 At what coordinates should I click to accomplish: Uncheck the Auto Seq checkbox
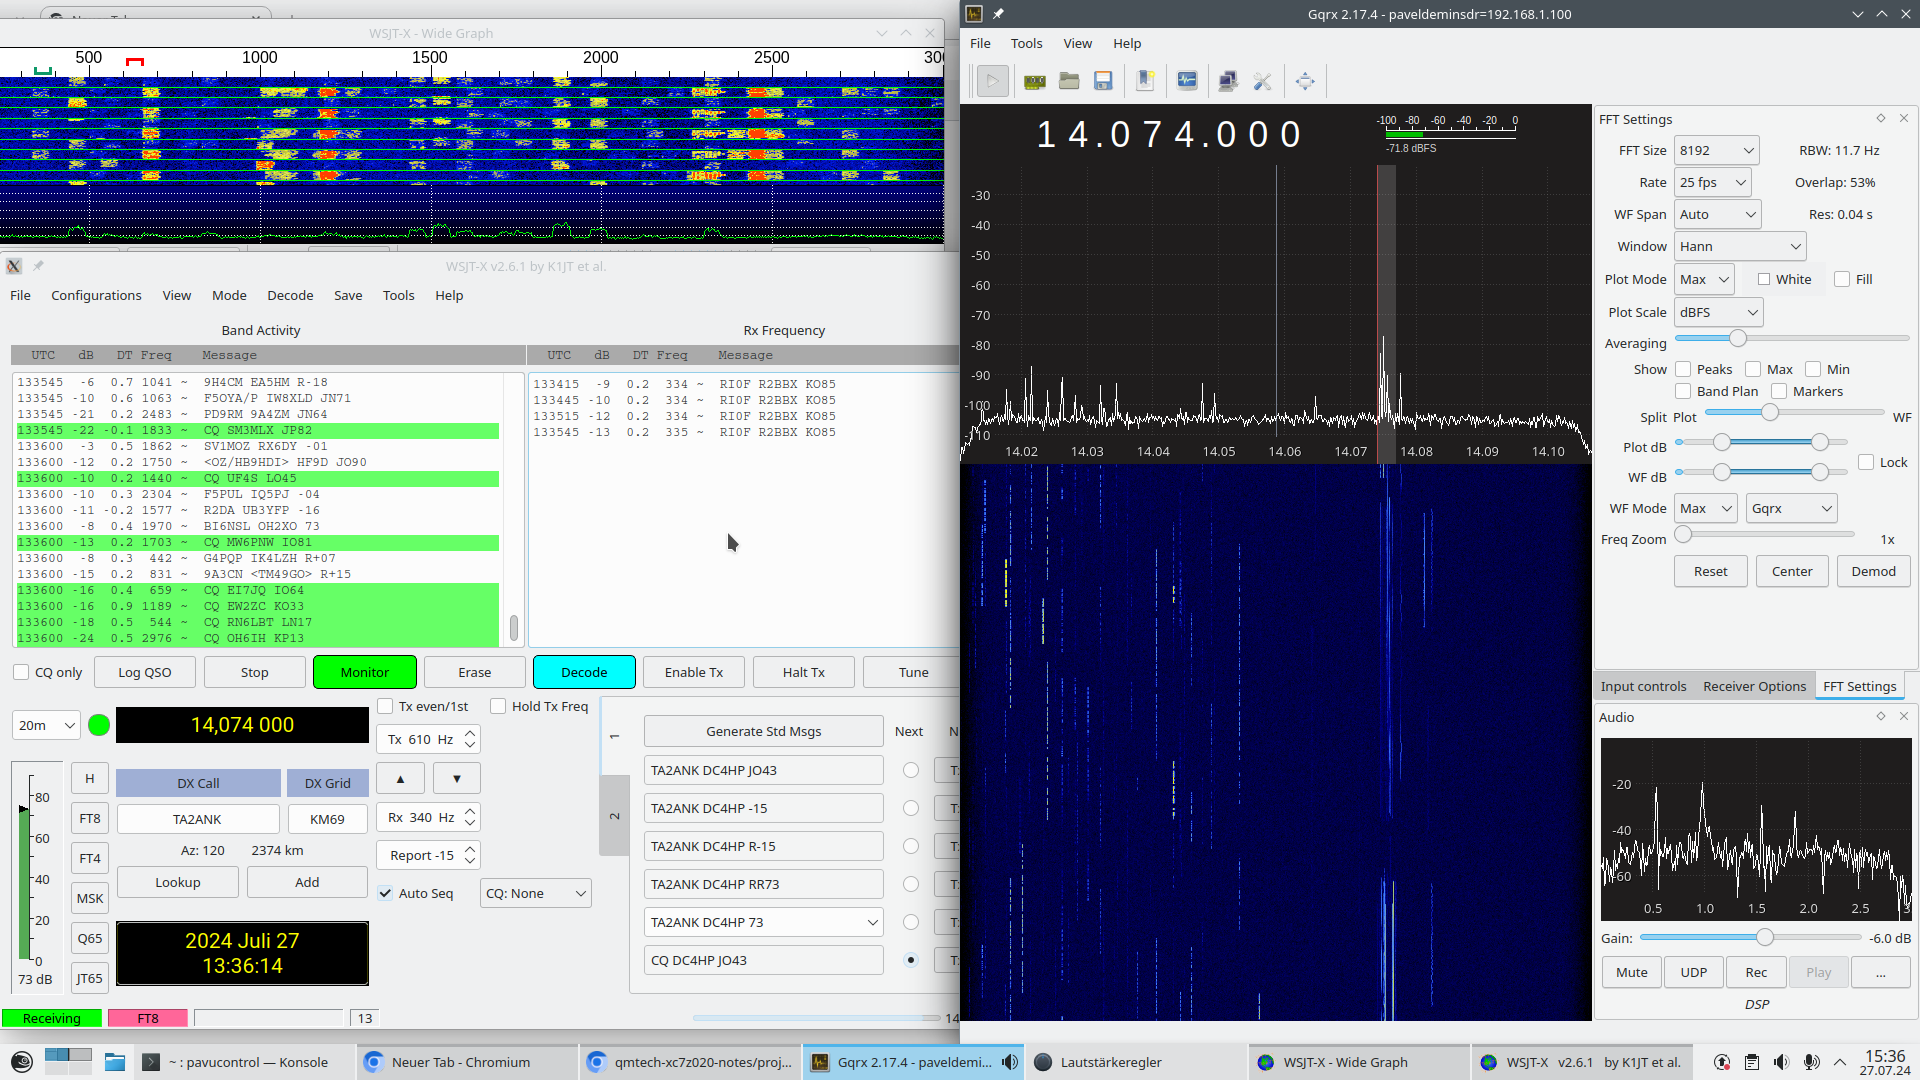385,893
